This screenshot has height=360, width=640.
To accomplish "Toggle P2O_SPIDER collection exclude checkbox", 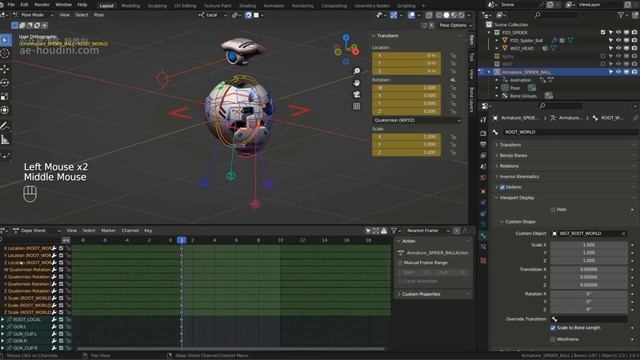I will (x=603, y=32).
